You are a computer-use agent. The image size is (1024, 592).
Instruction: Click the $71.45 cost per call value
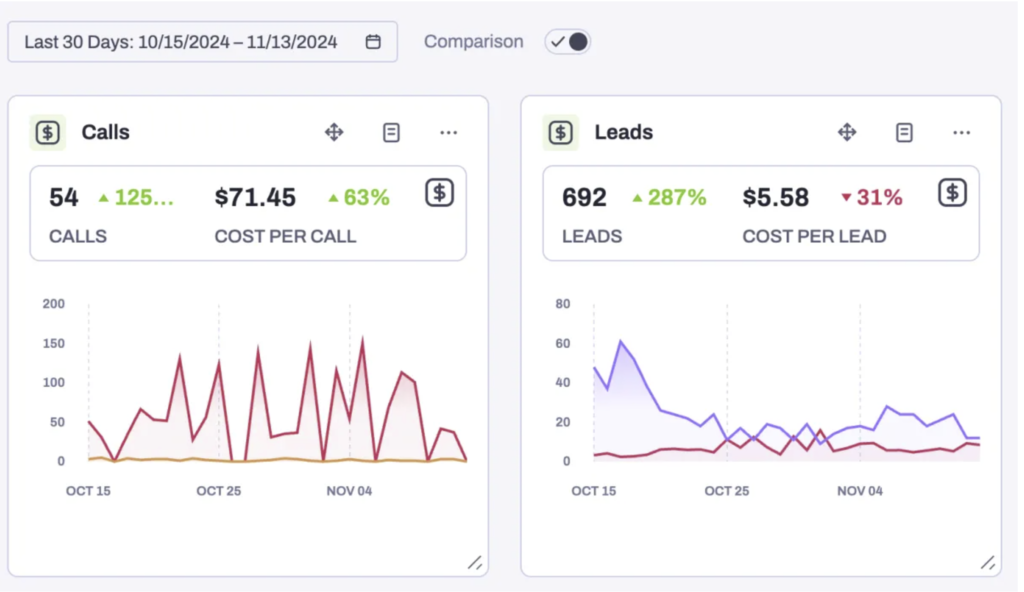tap(255, 197)
